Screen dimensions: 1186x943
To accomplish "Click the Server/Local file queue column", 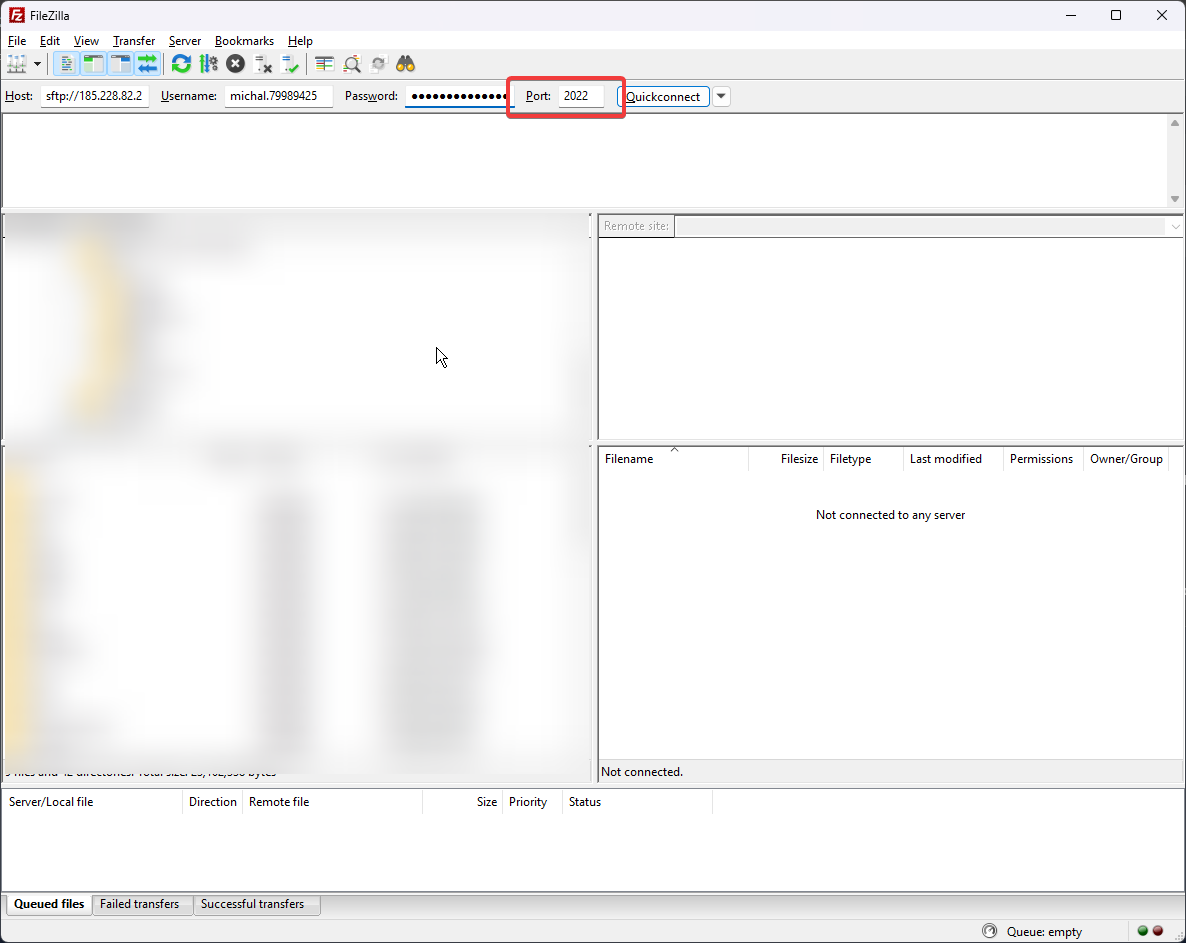I will pos(92,802).
